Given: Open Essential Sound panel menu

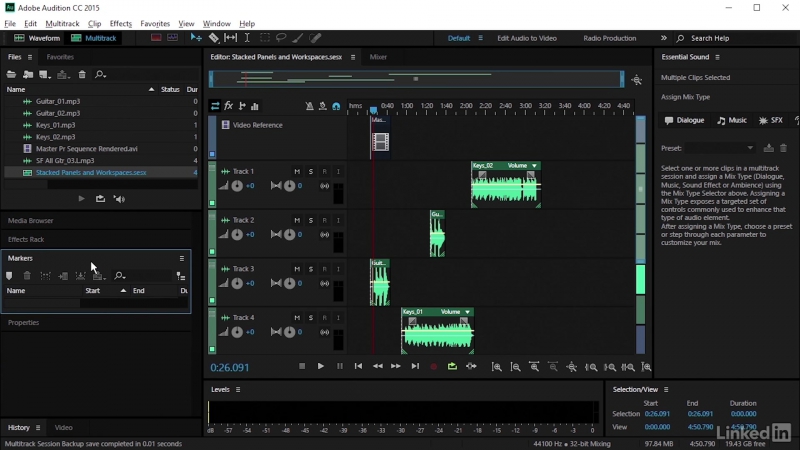Looking at the screenshot, I should click(x=717, y=57).
